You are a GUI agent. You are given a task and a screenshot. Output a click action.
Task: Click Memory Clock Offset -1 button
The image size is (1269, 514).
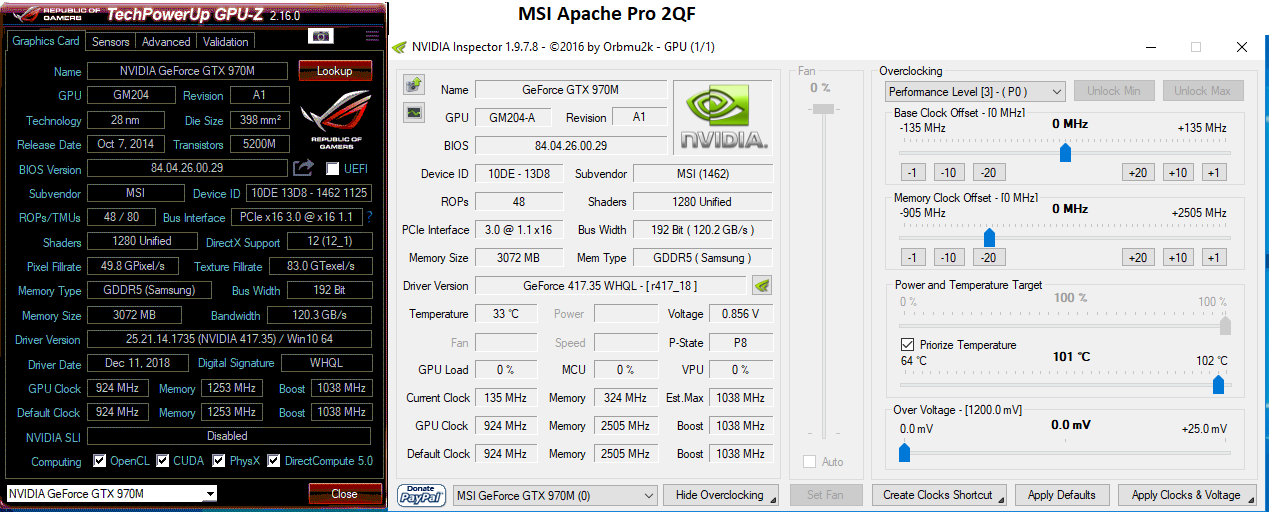(912, 257)
